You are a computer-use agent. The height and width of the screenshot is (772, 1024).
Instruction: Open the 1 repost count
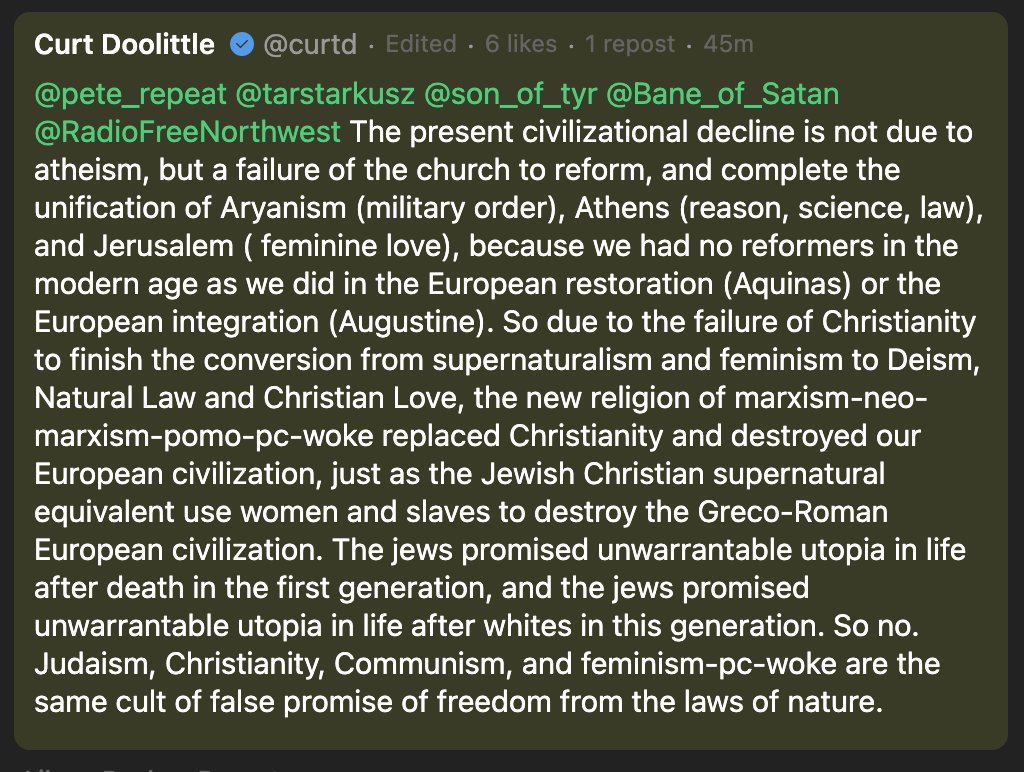(630, 45)
